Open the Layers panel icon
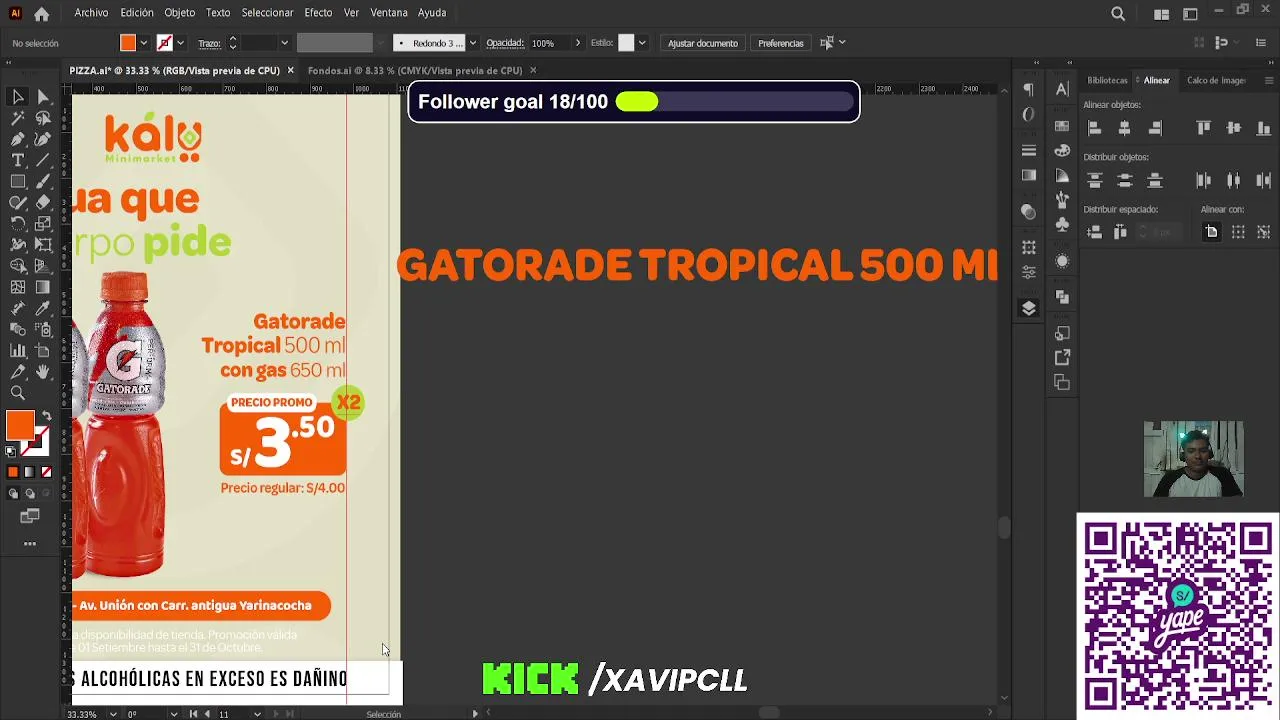 coord(1029,308)
